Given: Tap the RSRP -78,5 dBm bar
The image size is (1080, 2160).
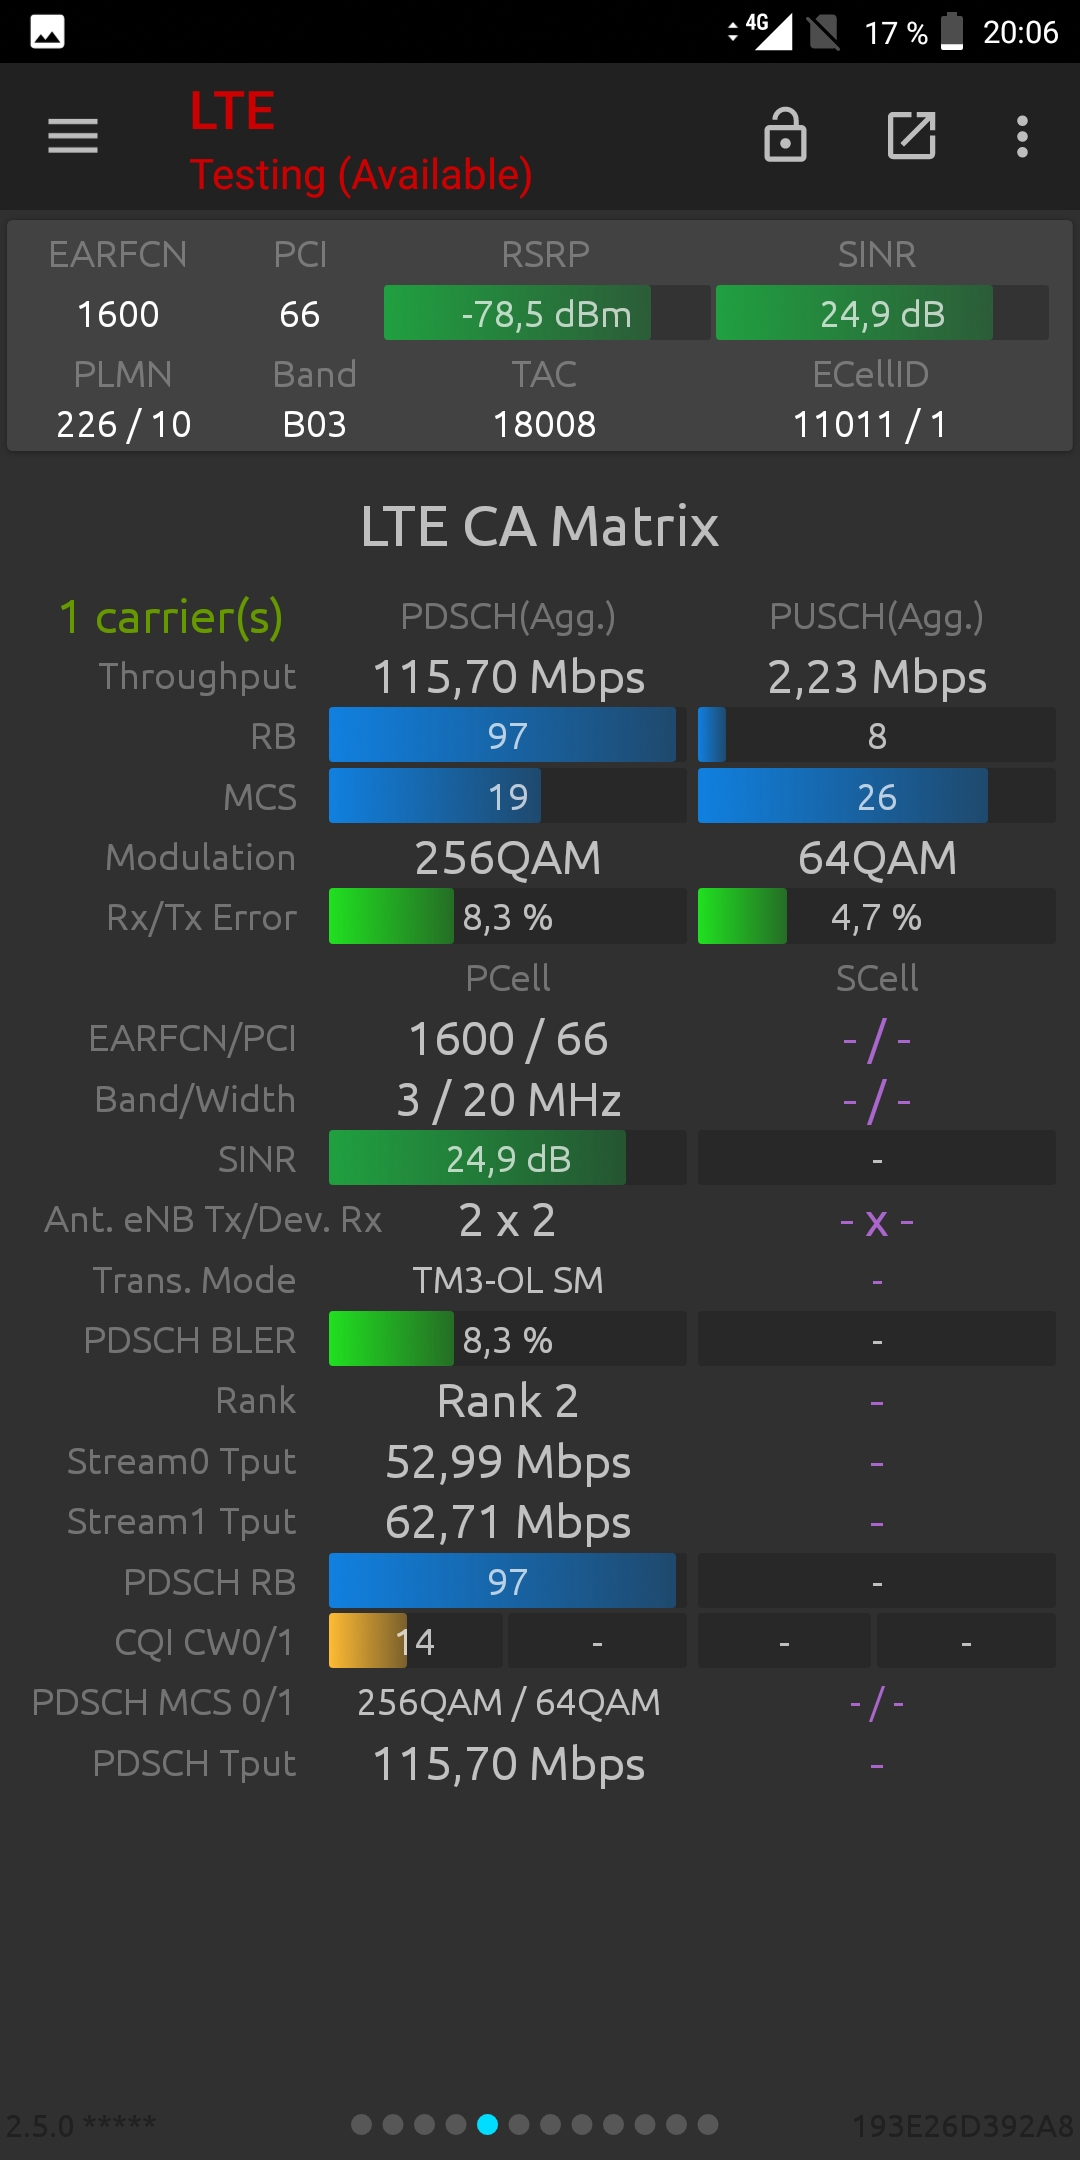Looking at the screenshot, I should (547, 313).
